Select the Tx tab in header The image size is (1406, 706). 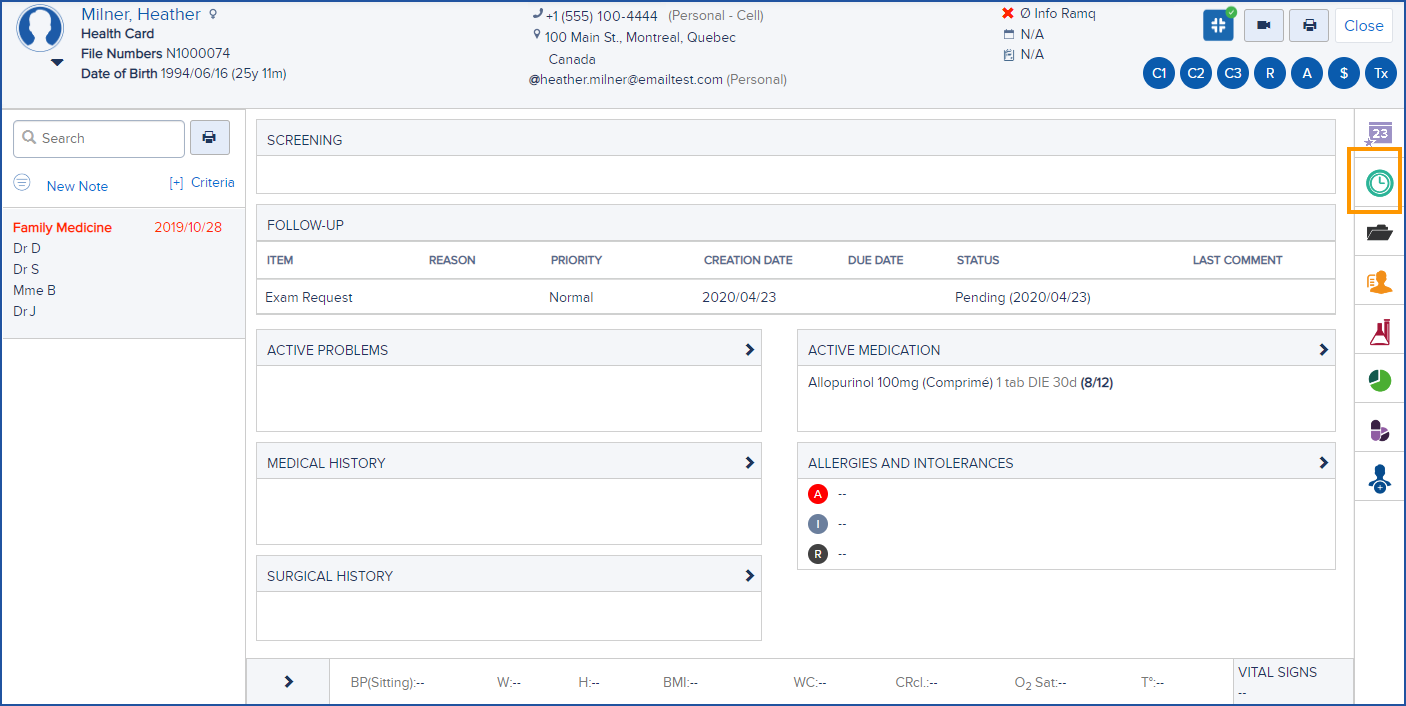(1380, 73)
